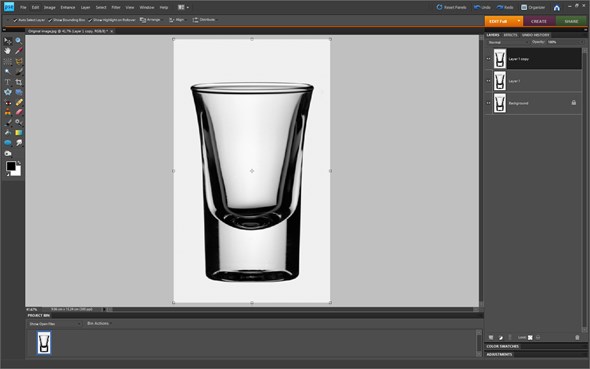The height and width of the screenshot is (369, 590).
Task: Select the Eraser tool
Action: tap(18, 112)
